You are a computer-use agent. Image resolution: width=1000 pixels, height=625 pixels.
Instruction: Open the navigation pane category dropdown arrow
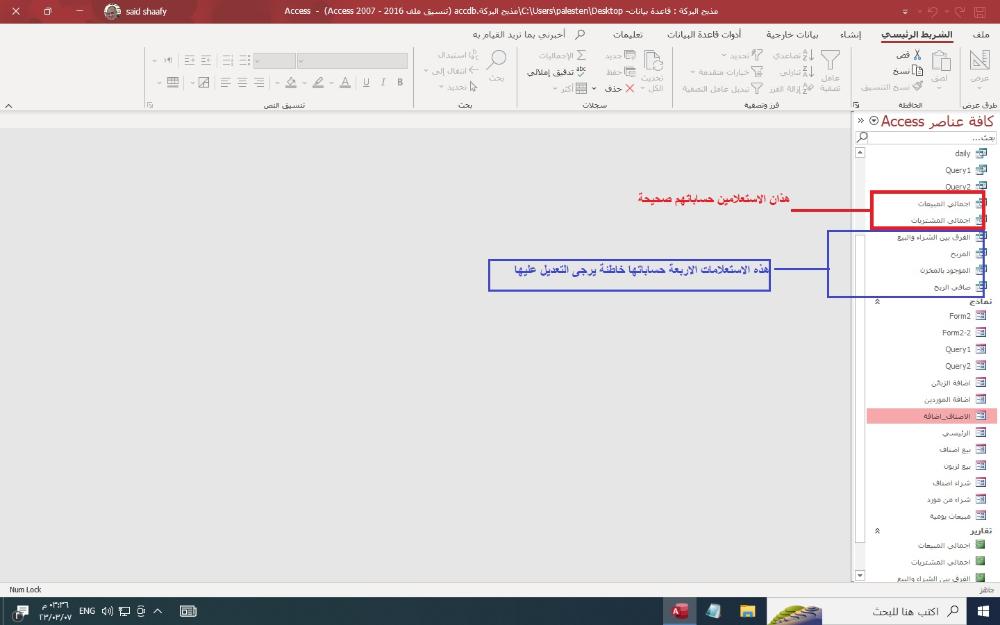(x=874, y=121)
